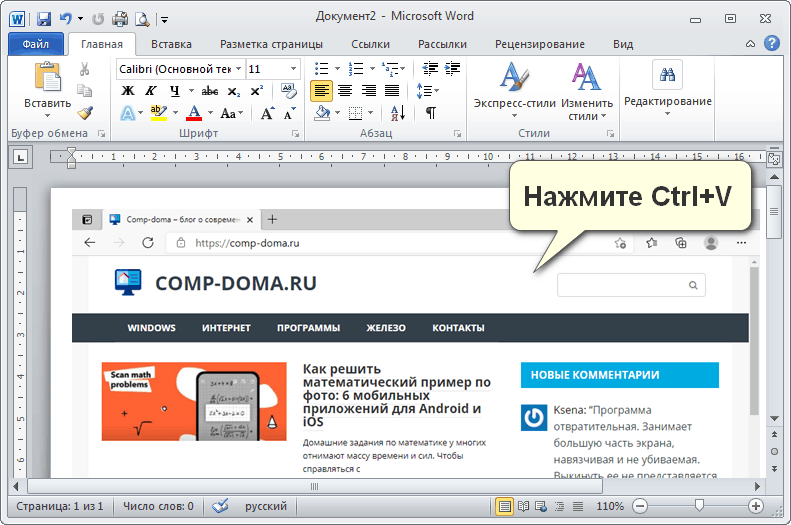Toggle justify alignment button
The width and height of the screenshot is (791, 525).
[x=392, y=91]
